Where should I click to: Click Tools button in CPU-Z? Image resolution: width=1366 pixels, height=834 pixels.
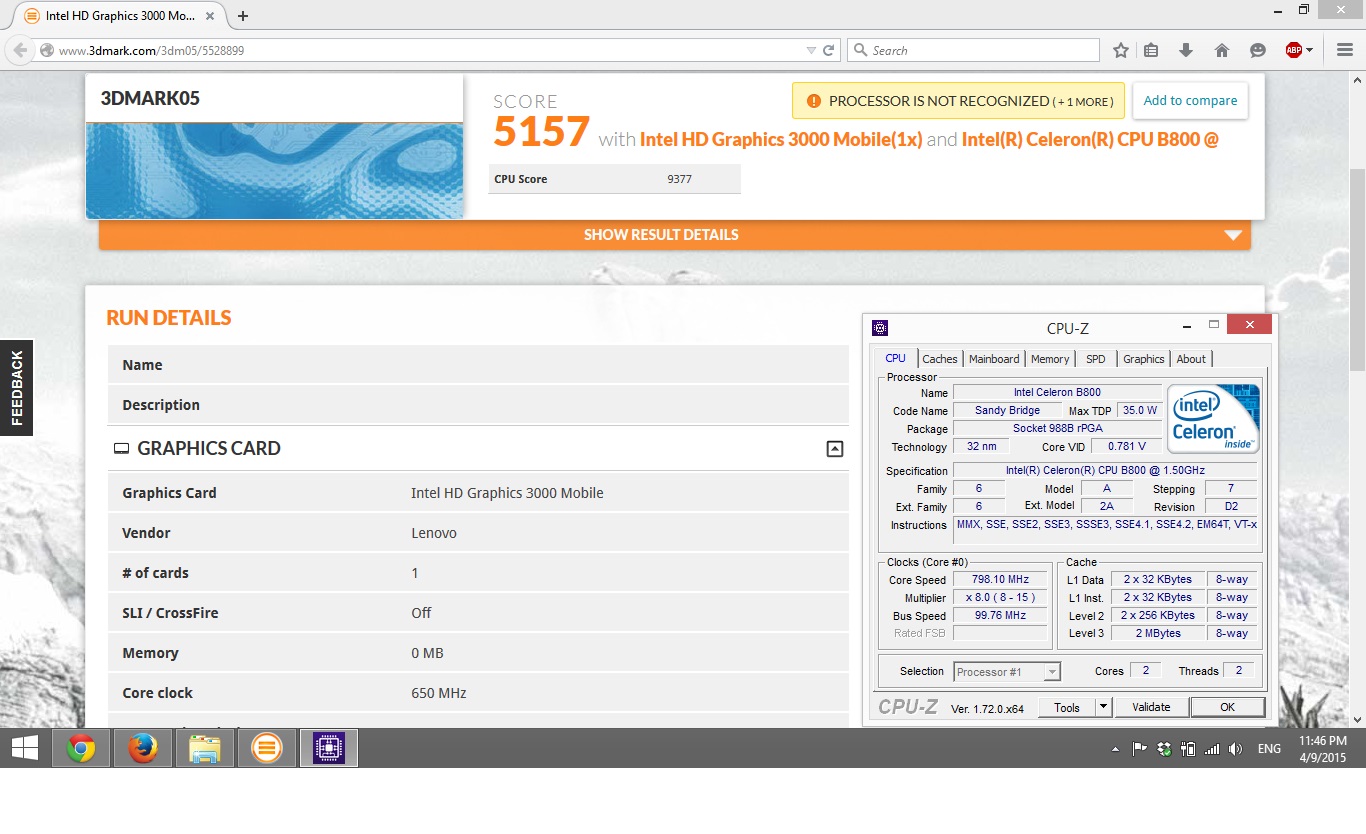[1067, 707]
